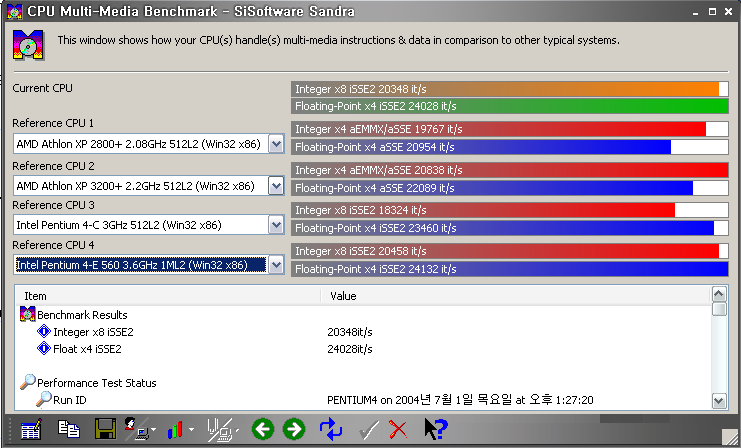Screen dimensions: 741x448
Task: Click the colored bar chart icon
Action: 175,429
